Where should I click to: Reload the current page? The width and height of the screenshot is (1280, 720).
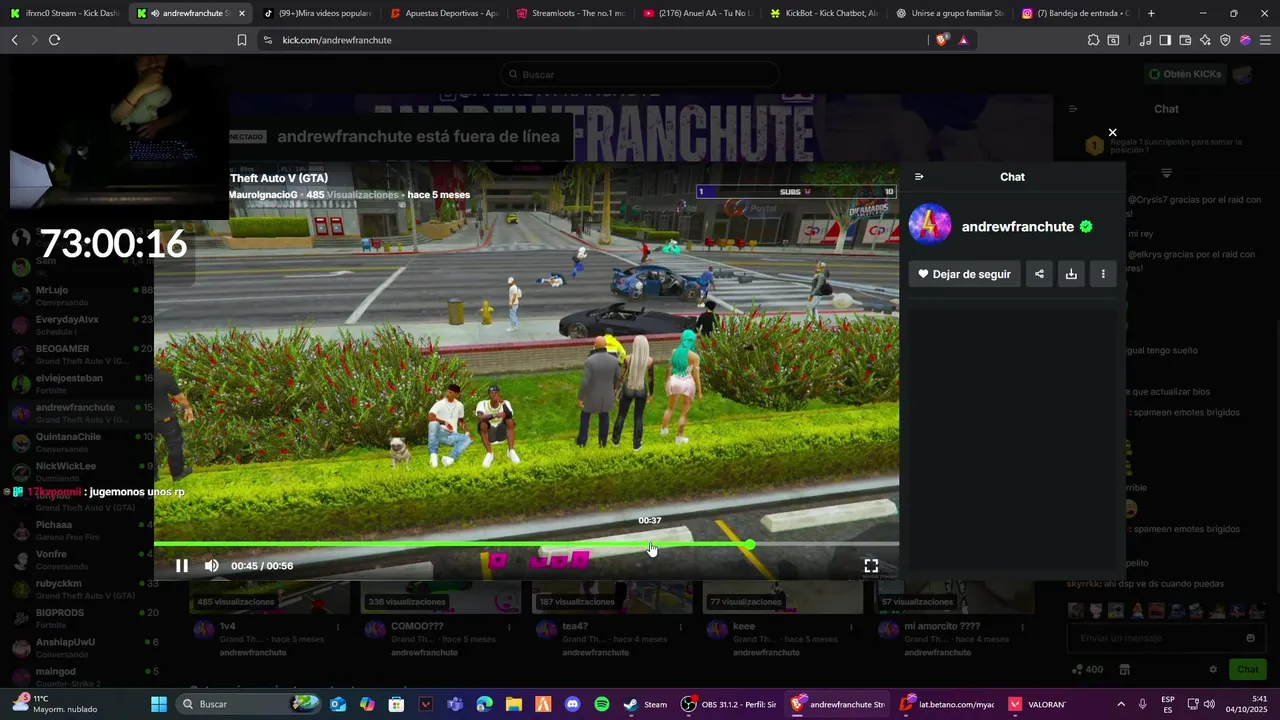click(54, 40)
